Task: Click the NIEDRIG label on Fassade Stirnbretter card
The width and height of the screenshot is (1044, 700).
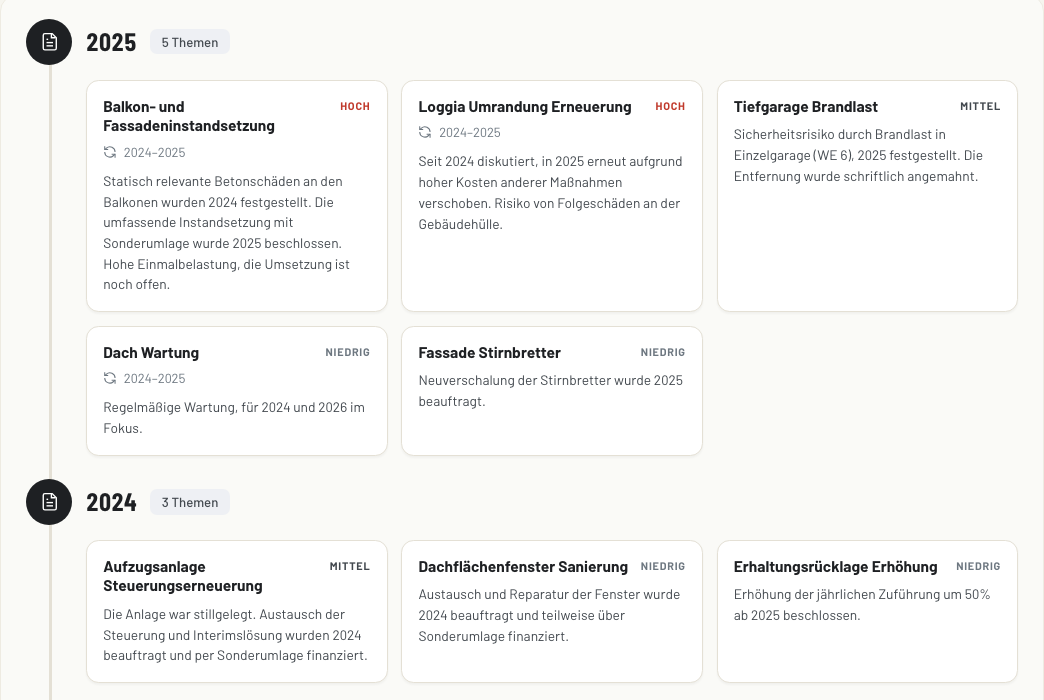Action: coord(662,352)
